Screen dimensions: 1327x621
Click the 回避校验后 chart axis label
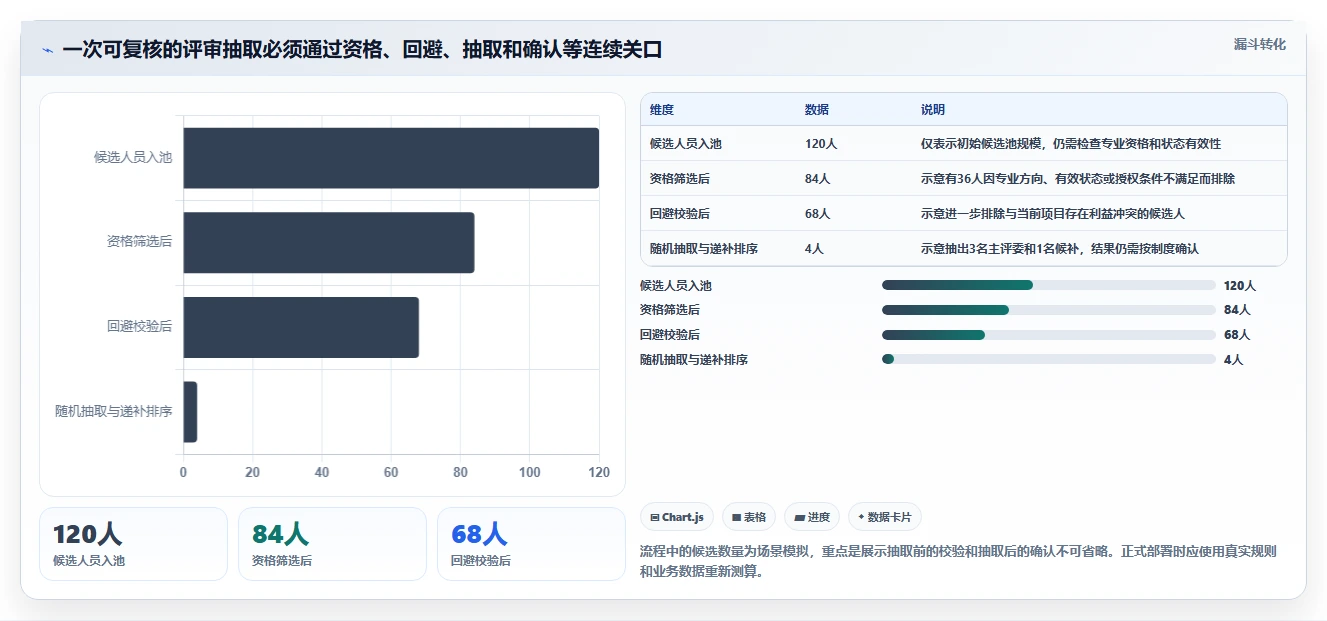[140, 326]
